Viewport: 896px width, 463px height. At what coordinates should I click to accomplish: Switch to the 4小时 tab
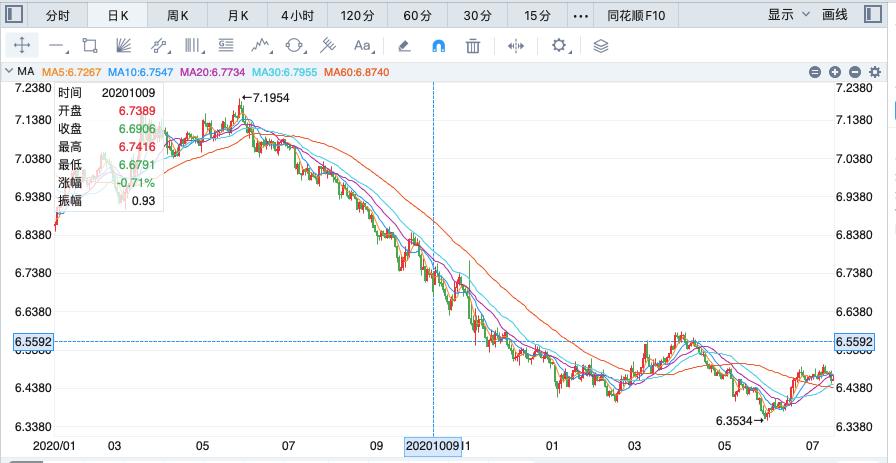tap(298, 15)
